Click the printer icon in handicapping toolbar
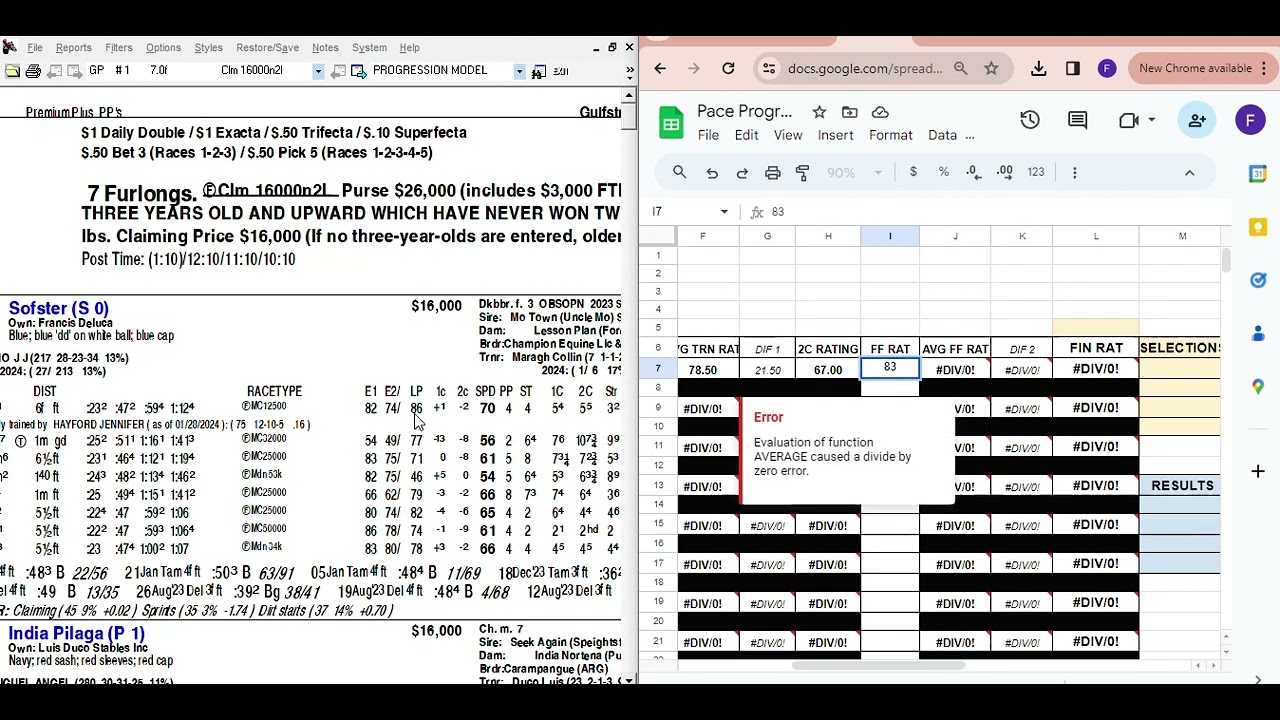Image resolution: width=1280 pixels, height=720 pixels. tap(33, 71)
